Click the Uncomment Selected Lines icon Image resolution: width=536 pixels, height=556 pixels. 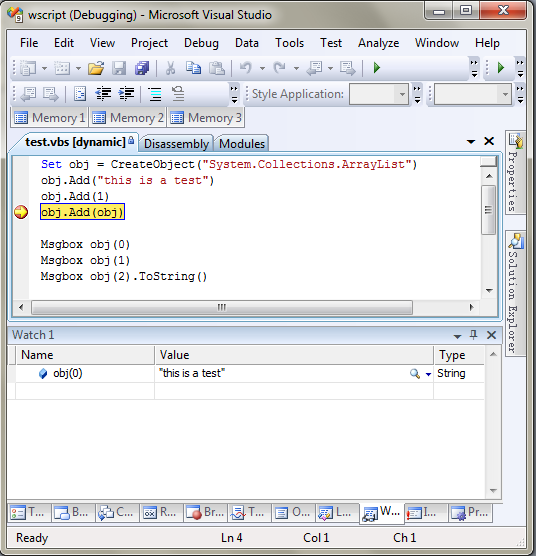[x=178, y=94]
